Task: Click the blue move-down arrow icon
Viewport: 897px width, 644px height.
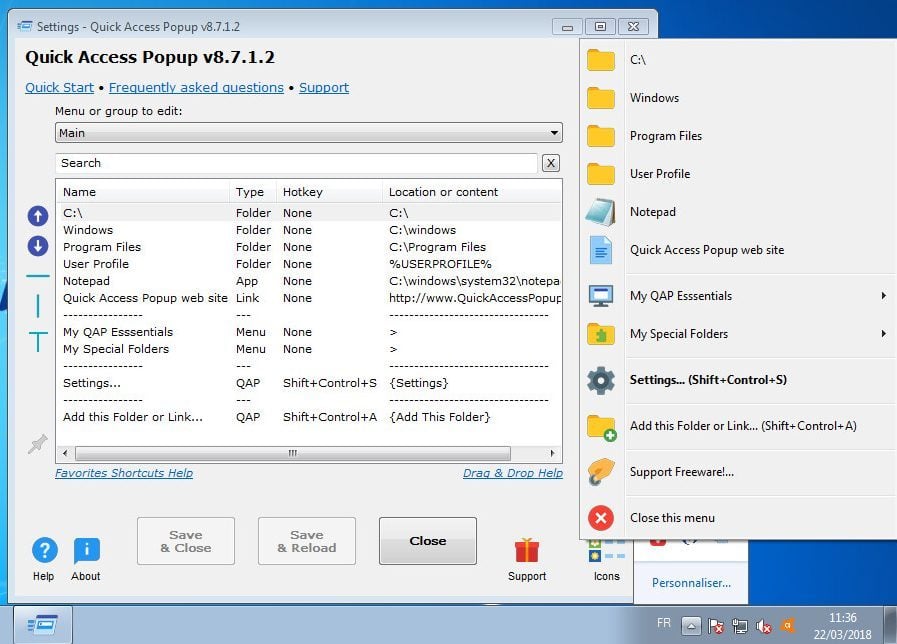Action: click(37, 246)
